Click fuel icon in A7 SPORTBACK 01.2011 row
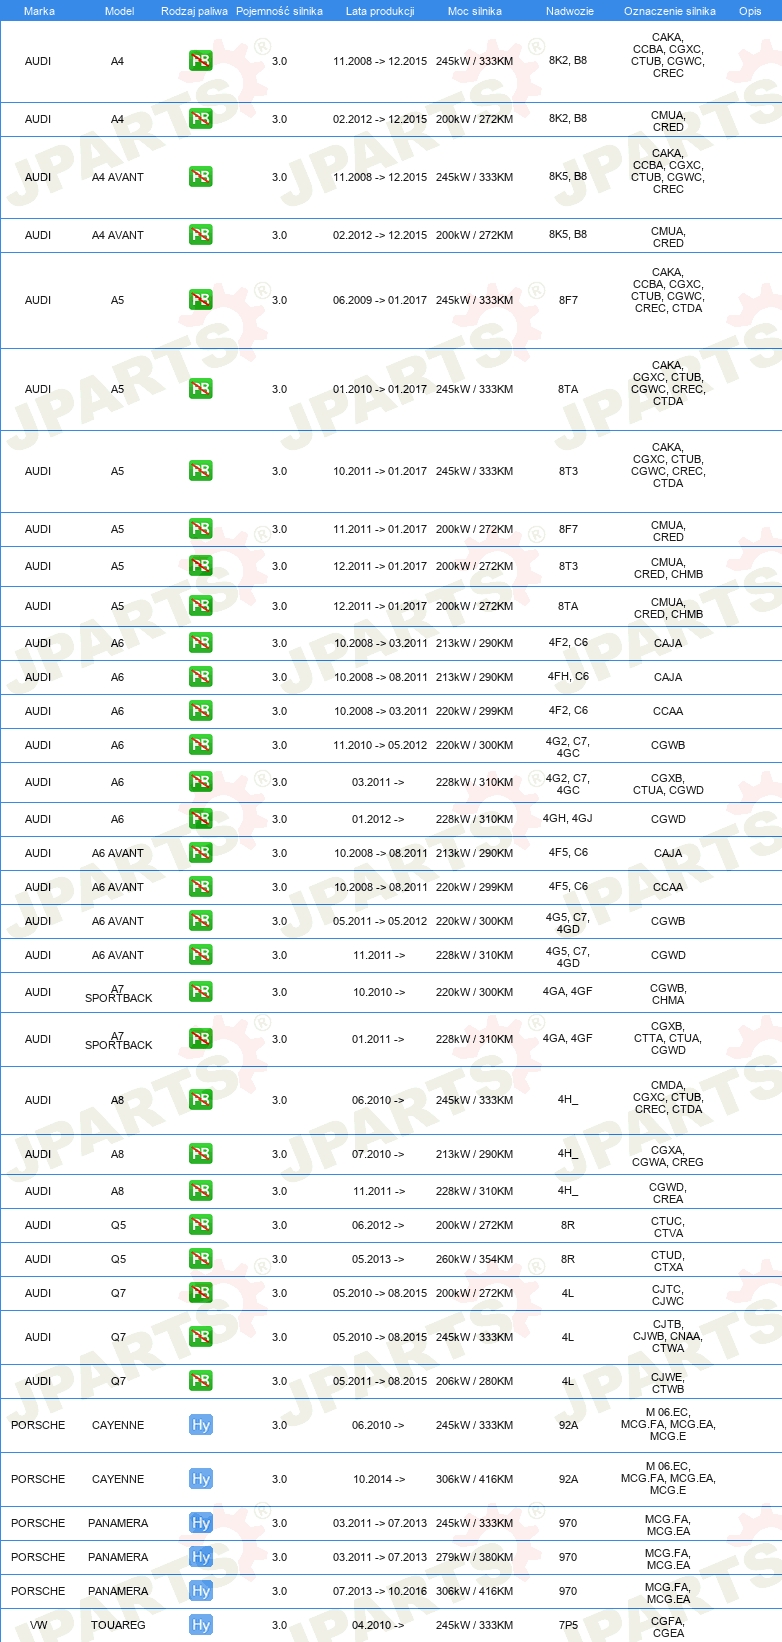This screenshot has width=782, height=1642. pos(201,1039)
